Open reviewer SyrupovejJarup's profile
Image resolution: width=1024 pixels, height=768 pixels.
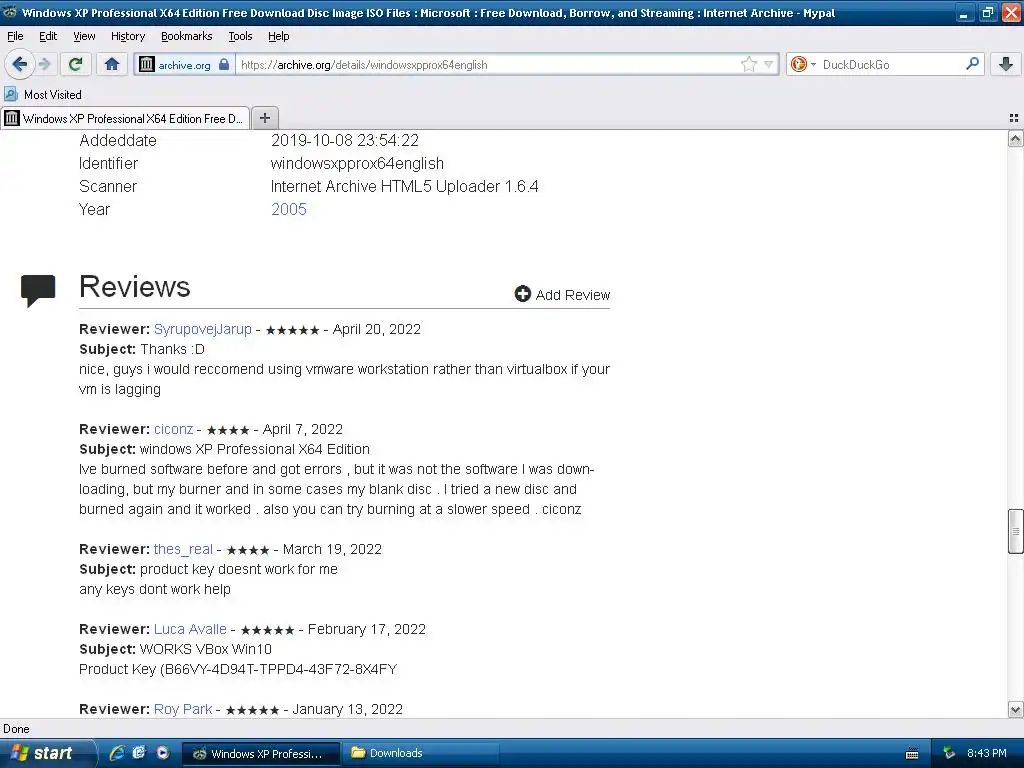pos(202,329)
